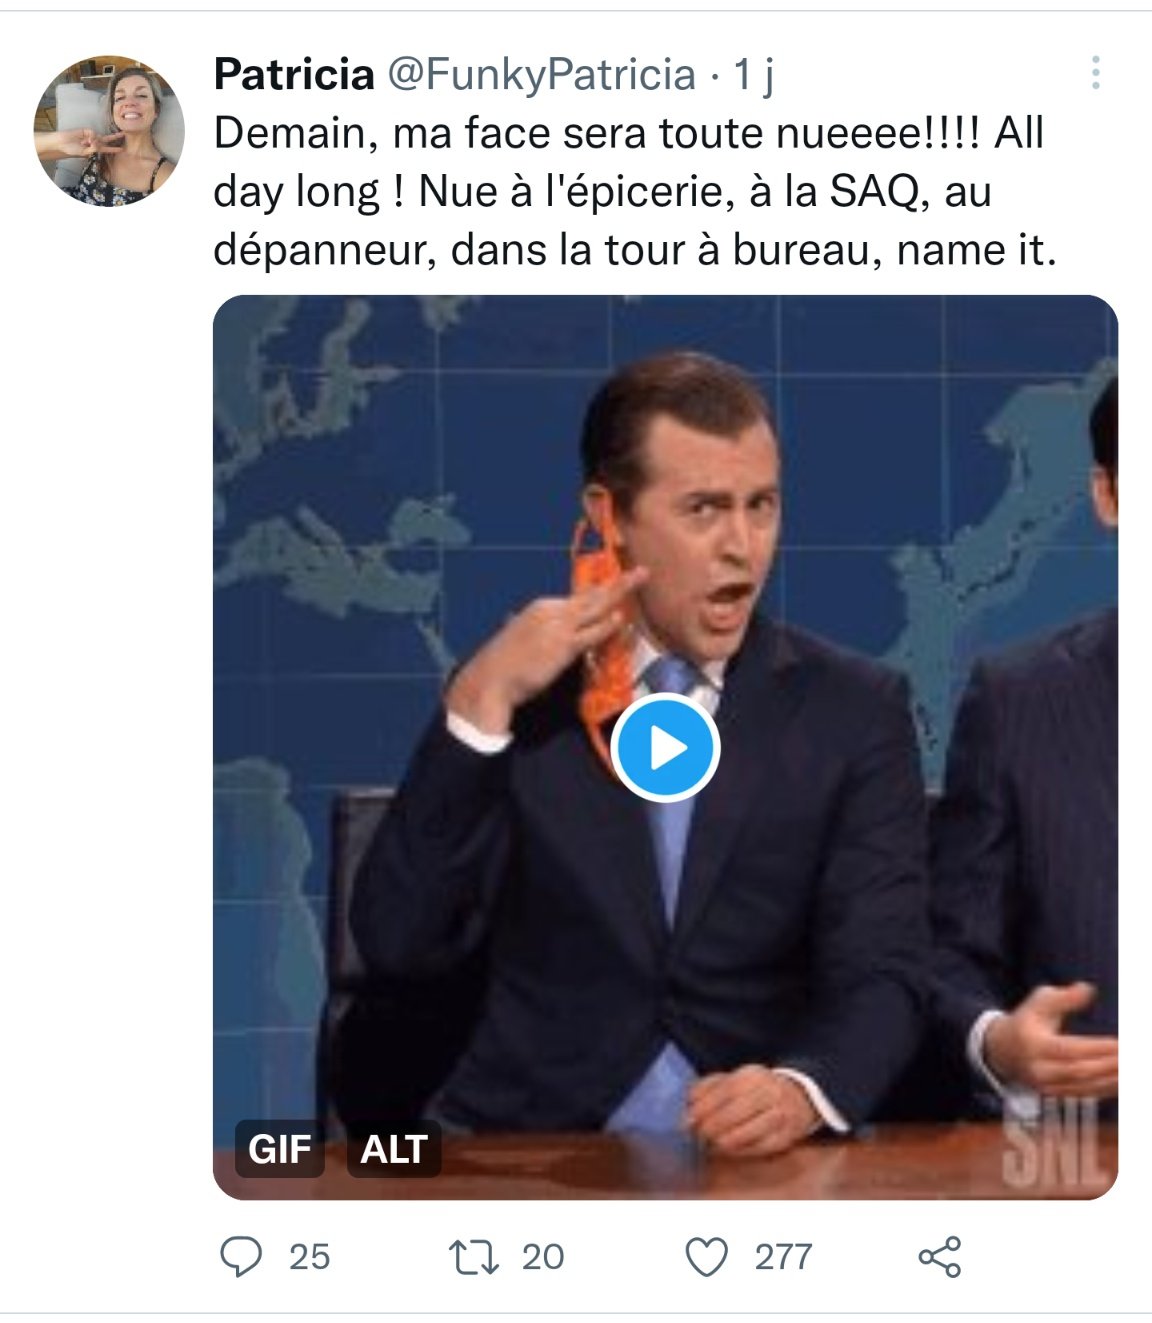Click the retweet count 20
The height and width of the screenshot is (1323, 1152).
coord(543,1257)
